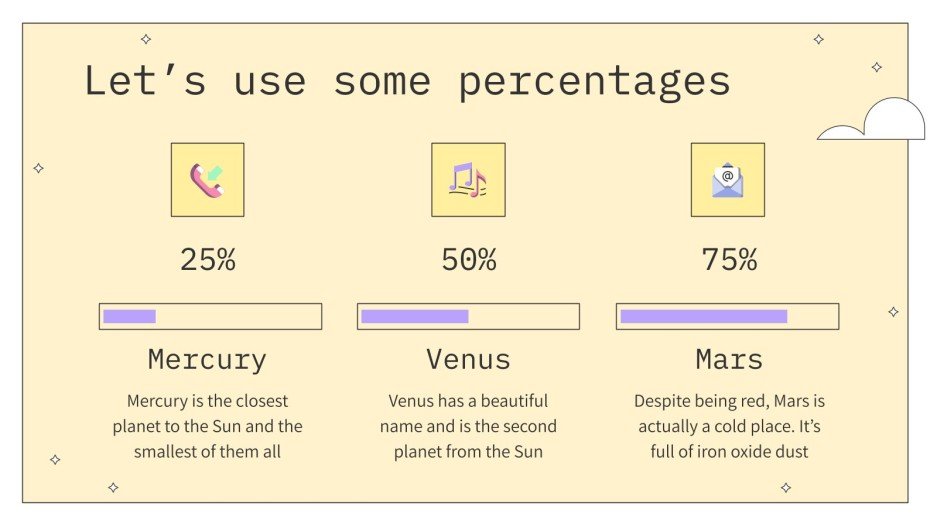Click the Mars heading
The width and height of the screenshot is (937, 527).
[729, 359]
